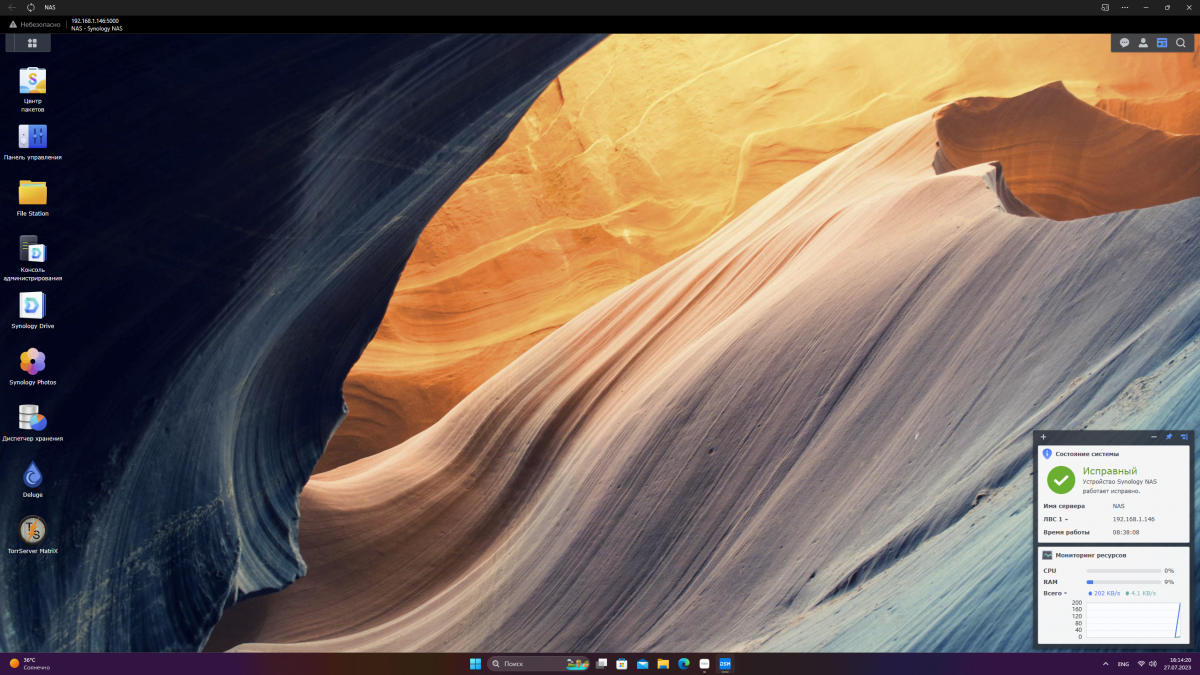Screen dimensions: 1200x675
Task: Click the network traffic chart
Action: (x=1132, y=619)
